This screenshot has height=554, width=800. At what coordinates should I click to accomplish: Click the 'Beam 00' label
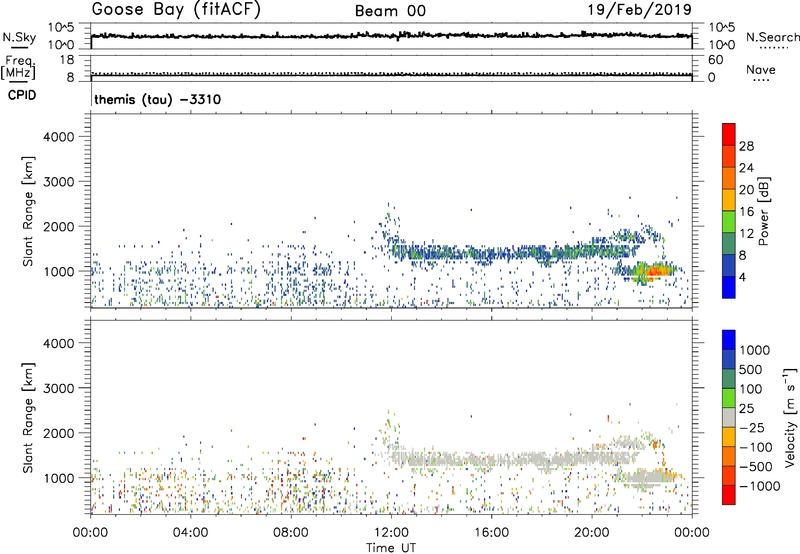[x=390, y=11]
